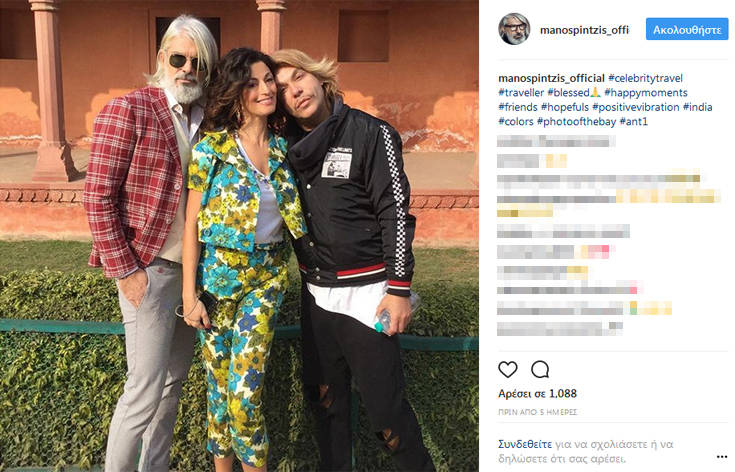735x472 pixels.
Task: Open the #hopefuls hashtag
Action: pos(565,107)
